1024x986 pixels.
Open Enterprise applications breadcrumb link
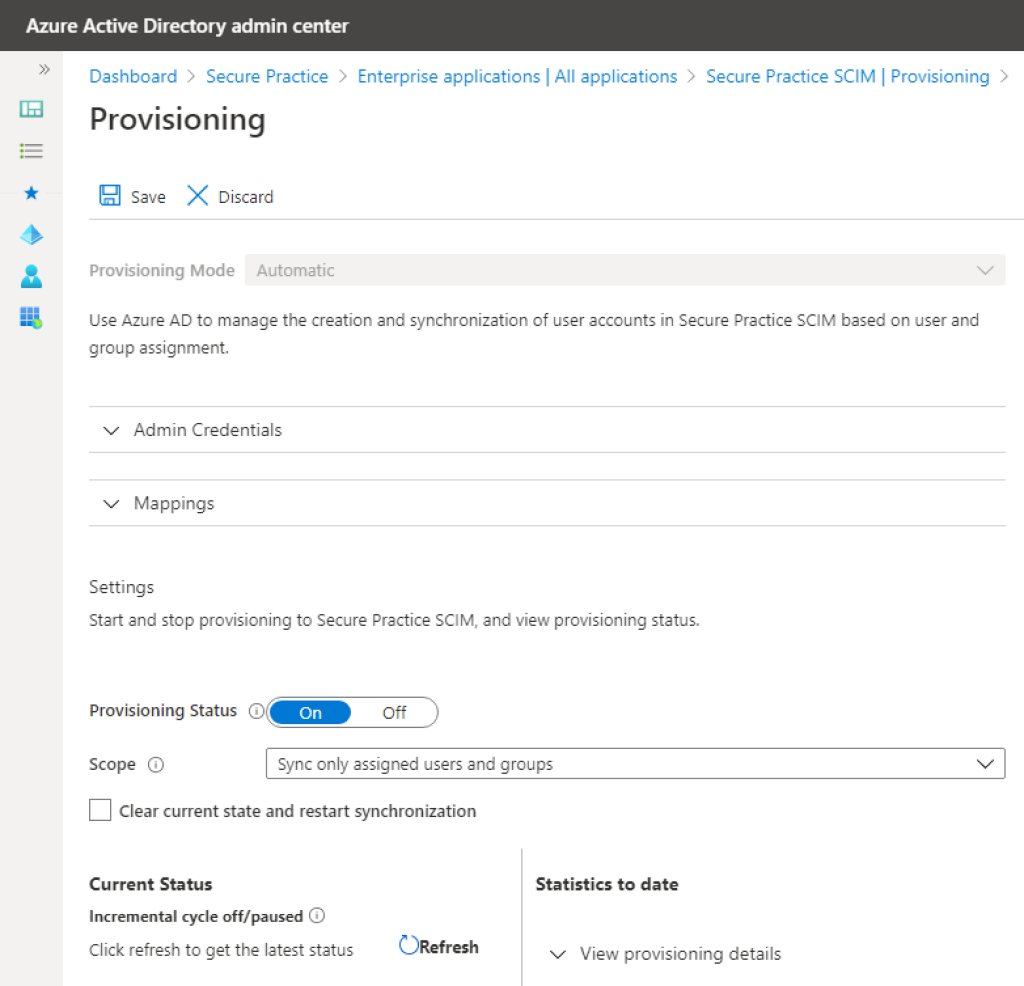click(x=517, y=76)
